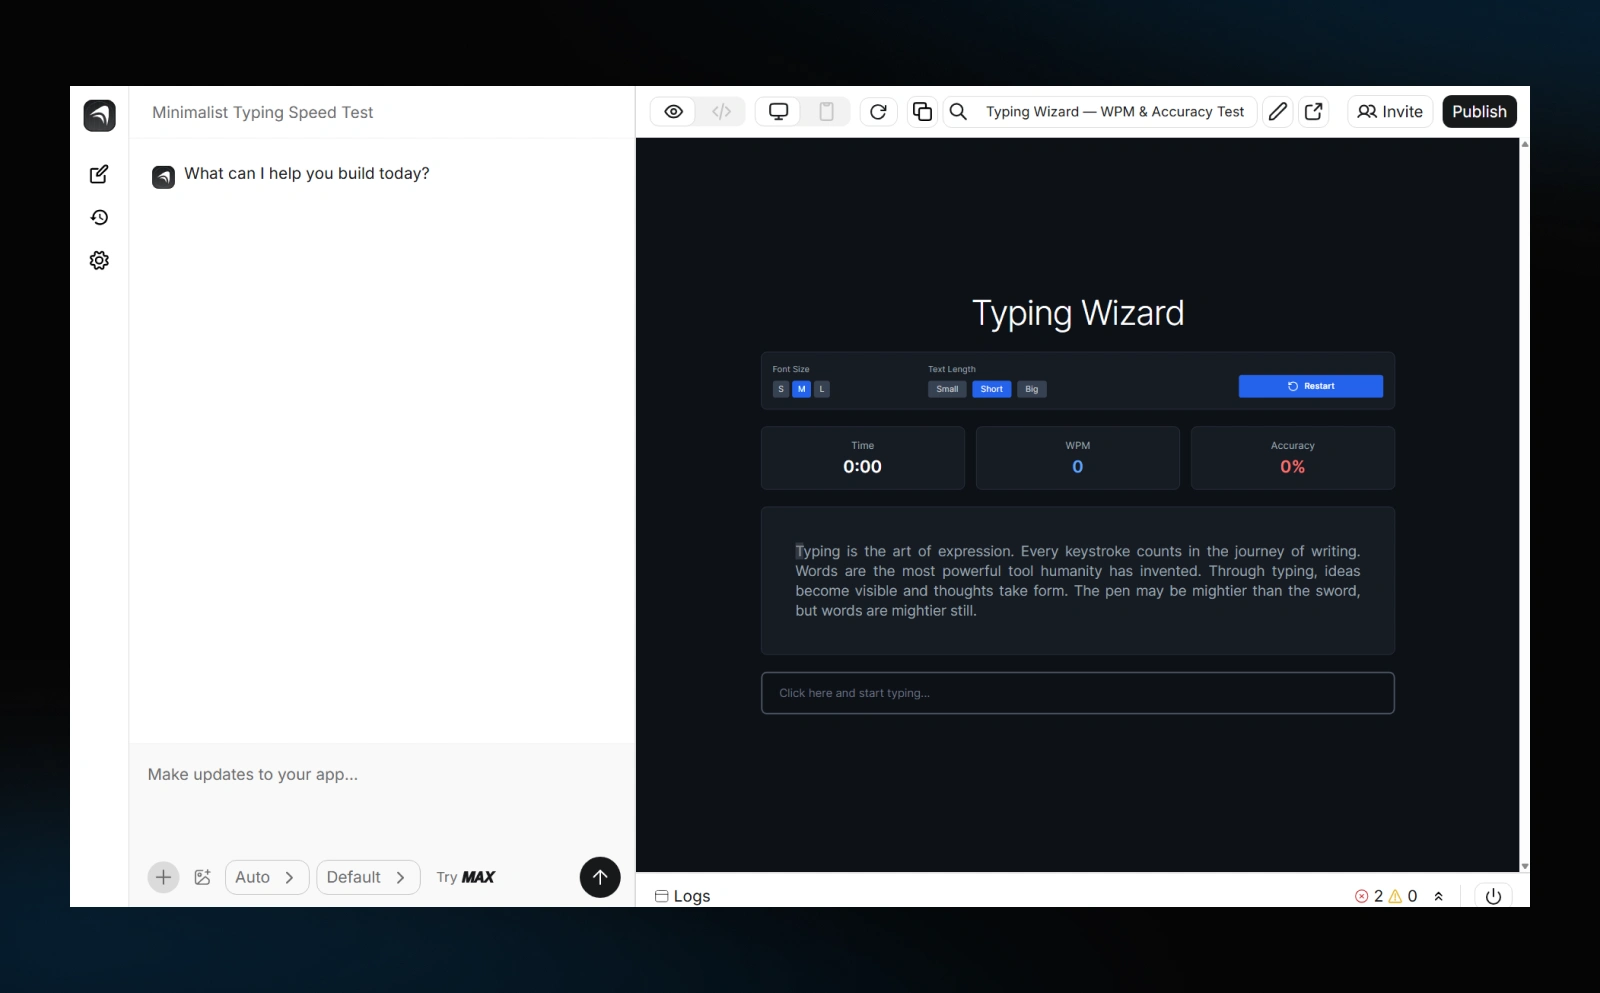Open the chat edit/compose icon in sidebar
This screenshot has height=993, width=1600.
pos(99,174)
